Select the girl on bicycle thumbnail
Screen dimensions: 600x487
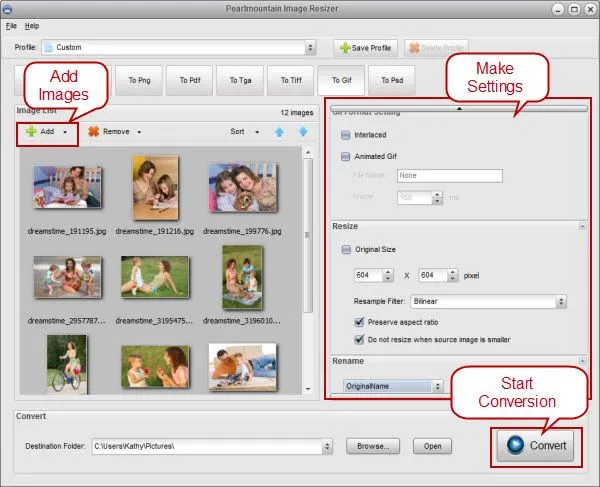[67, 364]
